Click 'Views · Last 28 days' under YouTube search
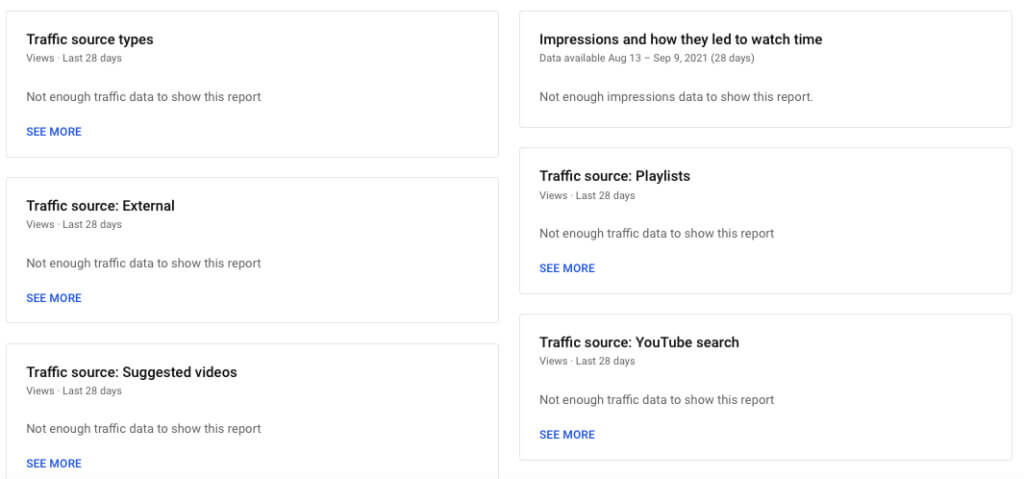Image resolution: width=1024 pixels, height=479 pixels. click(587, 361)
